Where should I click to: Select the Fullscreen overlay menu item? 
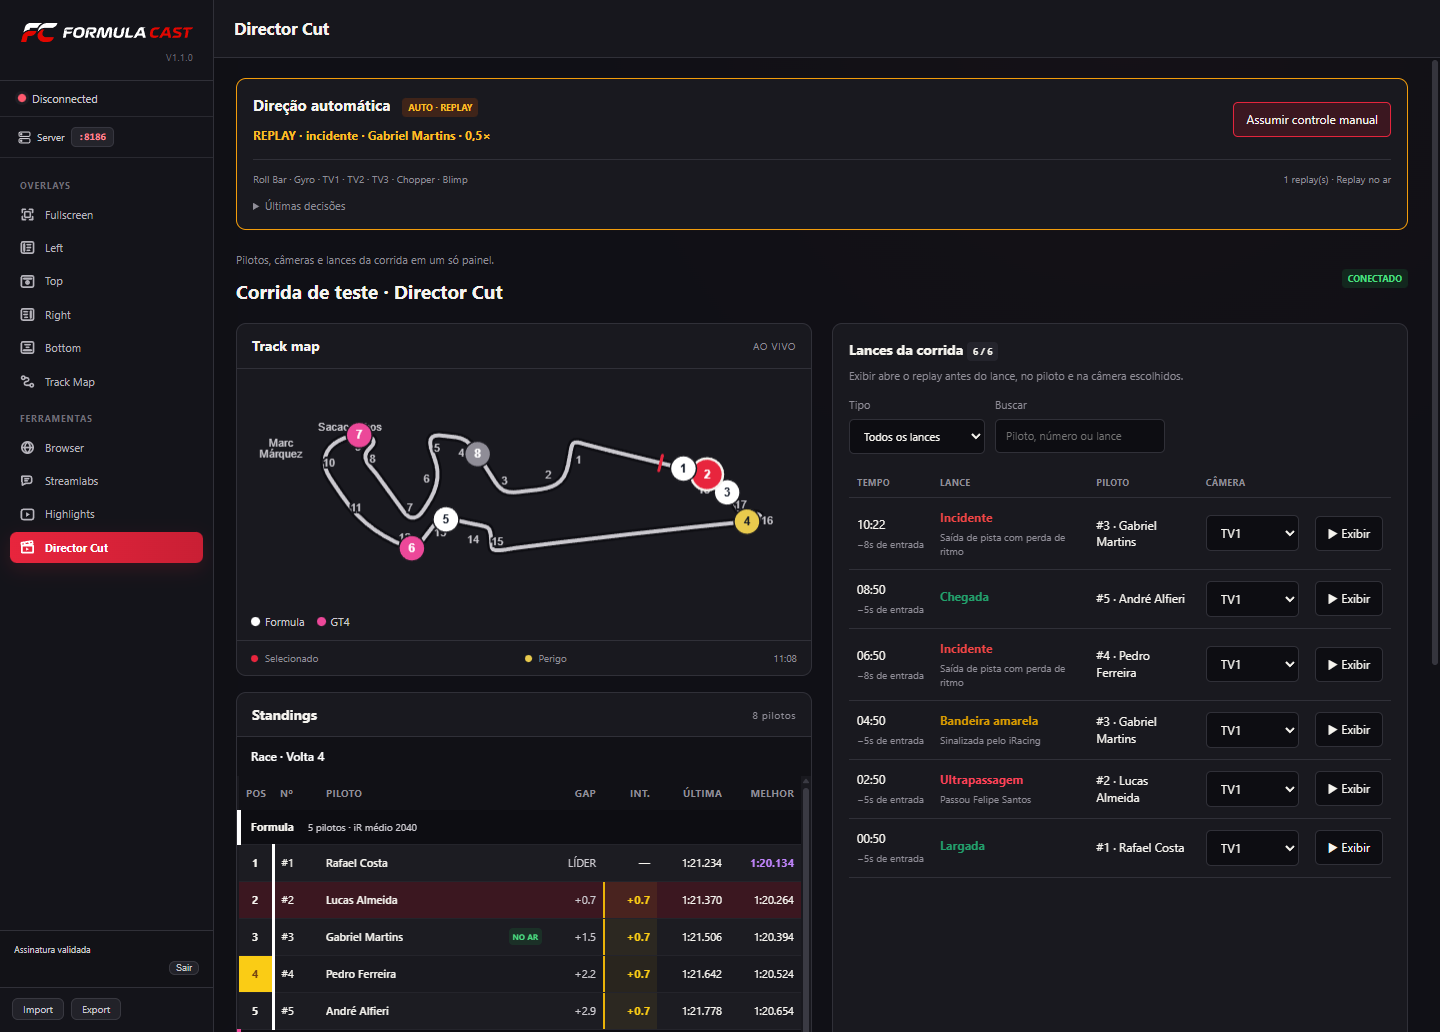pos(106,215)
